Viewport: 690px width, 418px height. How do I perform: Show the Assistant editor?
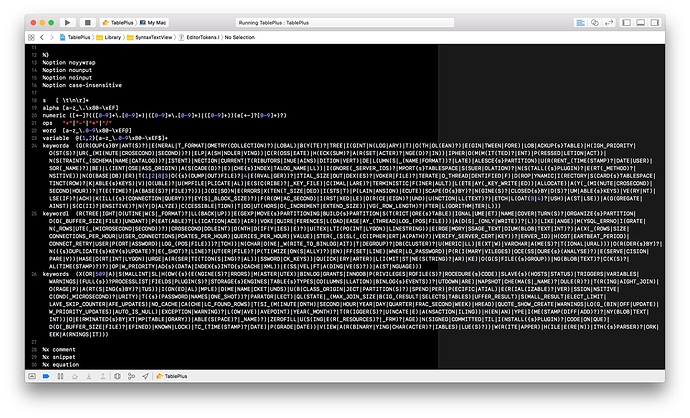595,22
